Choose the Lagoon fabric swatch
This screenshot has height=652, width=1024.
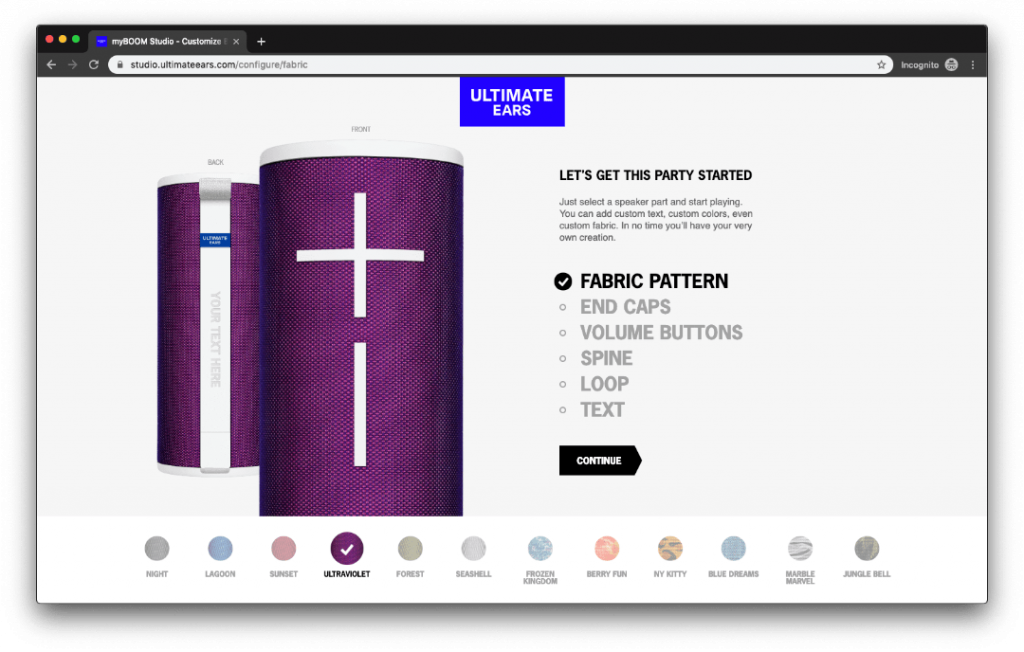220,549
